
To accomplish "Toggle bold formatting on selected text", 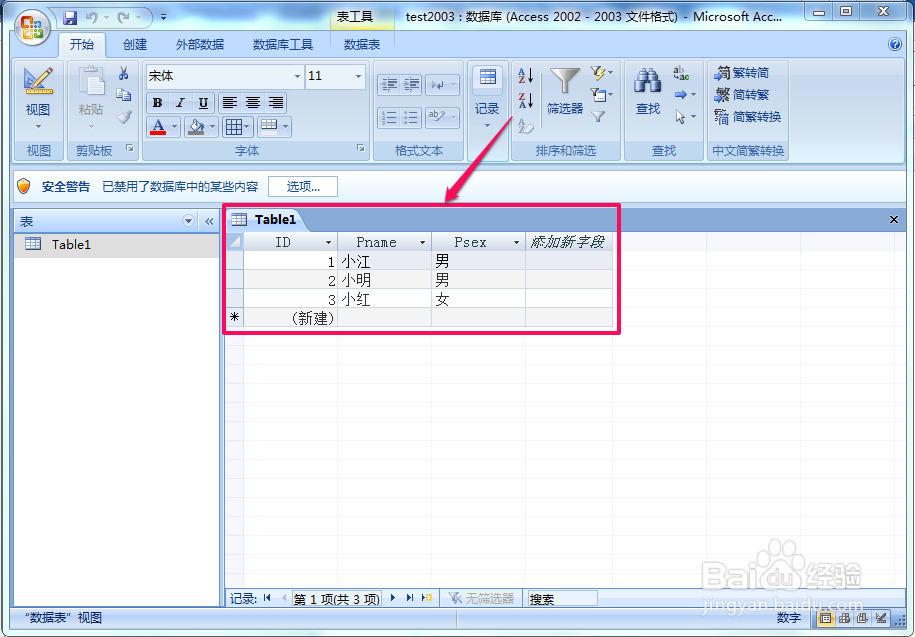I will [x=156, y=103].
